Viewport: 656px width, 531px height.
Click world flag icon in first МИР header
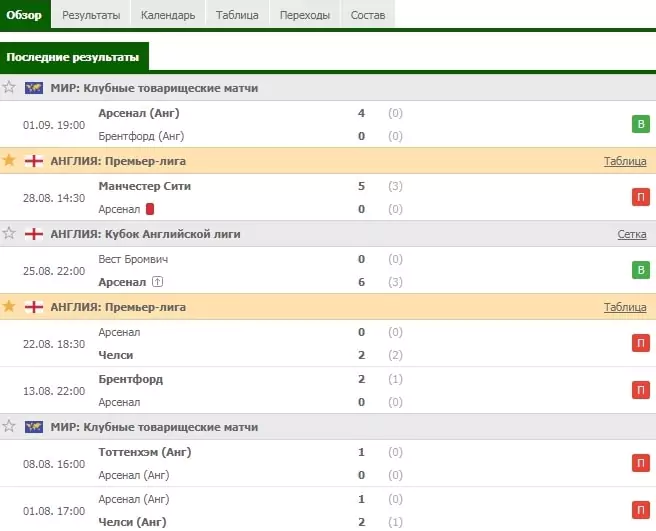click(34, 88)
